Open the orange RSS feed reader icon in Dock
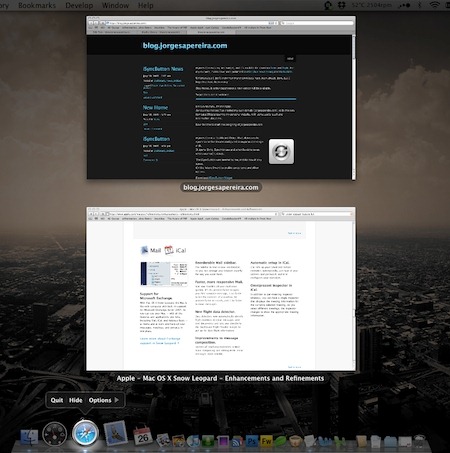 pyautogui.click(x=237, y=441)
